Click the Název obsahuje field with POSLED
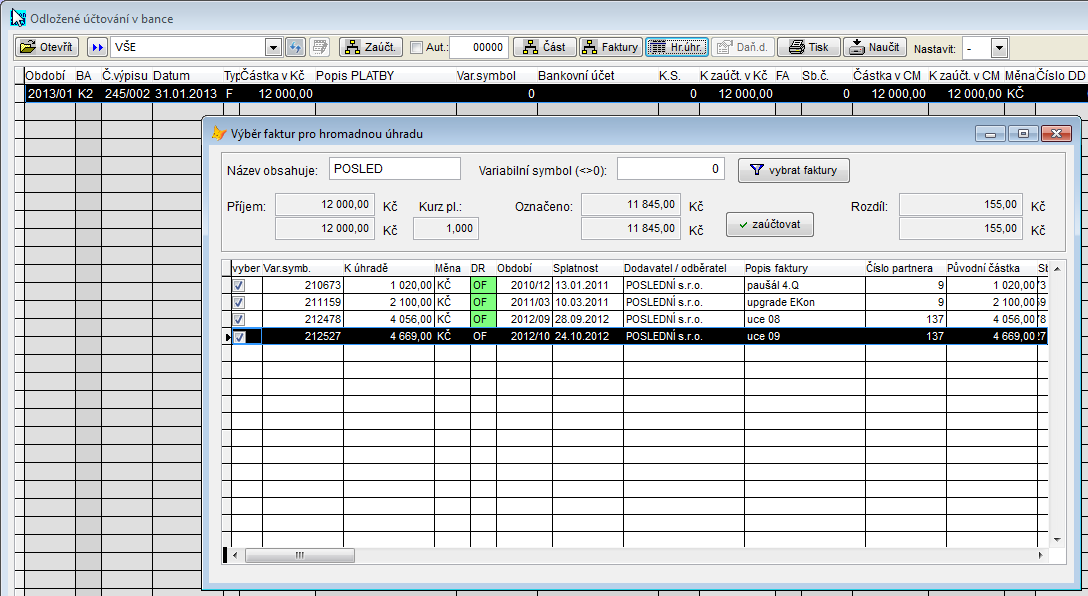Viewport: 1088px width, 596px height. pos(395,169)
